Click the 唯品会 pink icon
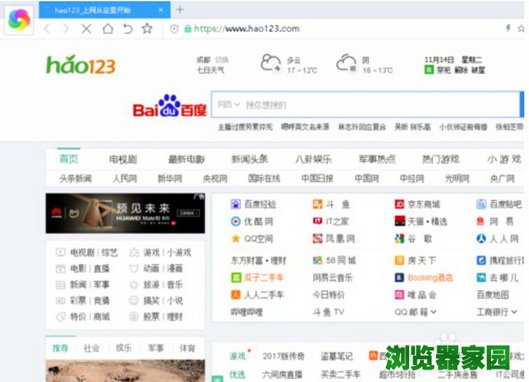This screenshot has width=529, height=382. 399,295
